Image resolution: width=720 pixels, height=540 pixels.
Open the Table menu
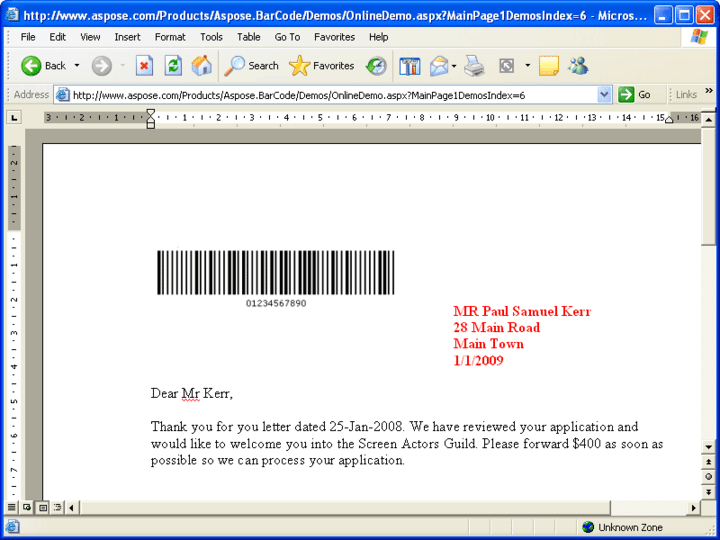(248, 37)
